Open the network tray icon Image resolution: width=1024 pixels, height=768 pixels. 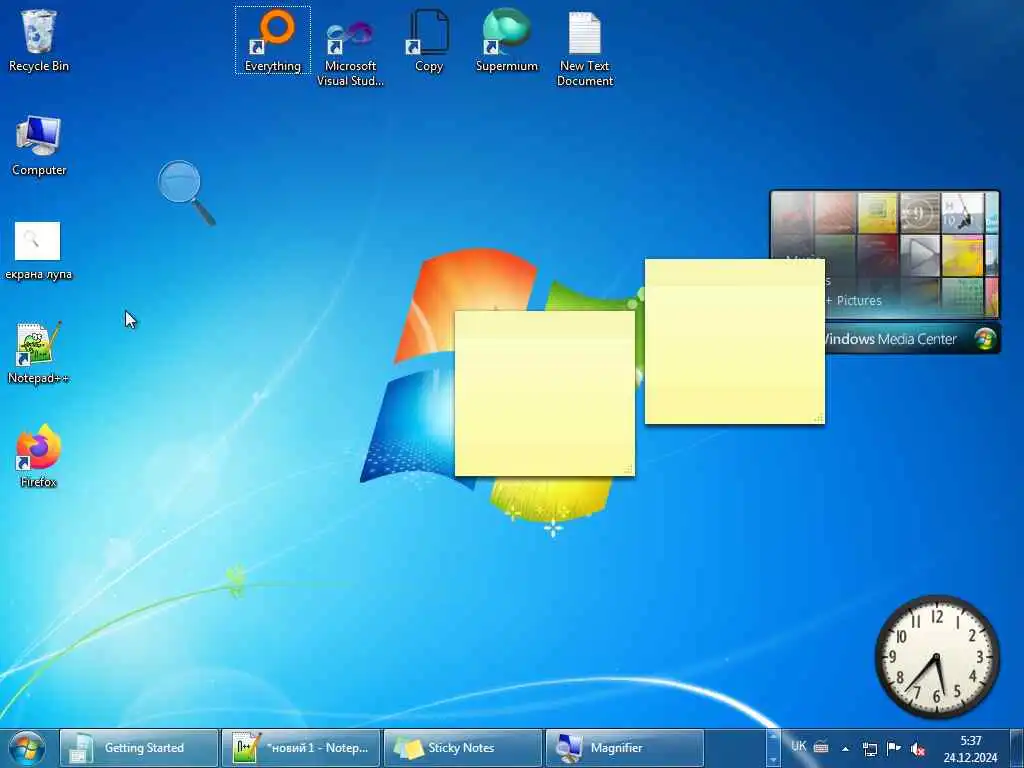tap(869, 748)
